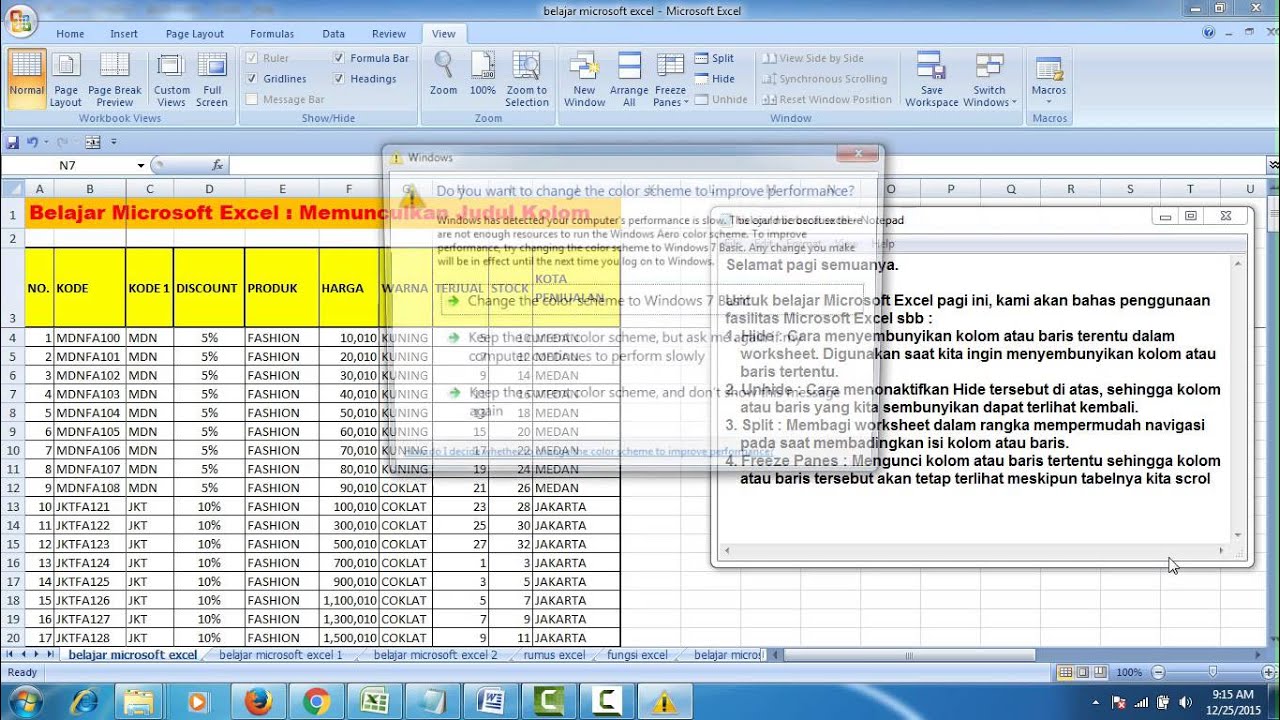This screenshot has height=720, width=1280.
Task: Open the Insert ribbon tab
Action: 124,33
